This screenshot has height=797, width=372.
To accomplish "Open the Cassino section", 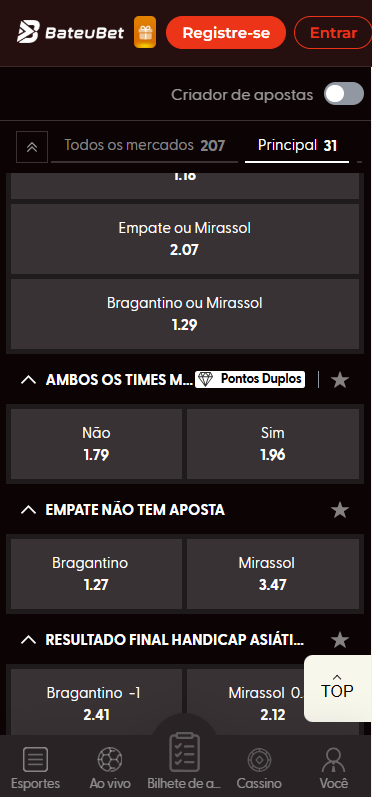I will 259,768.
